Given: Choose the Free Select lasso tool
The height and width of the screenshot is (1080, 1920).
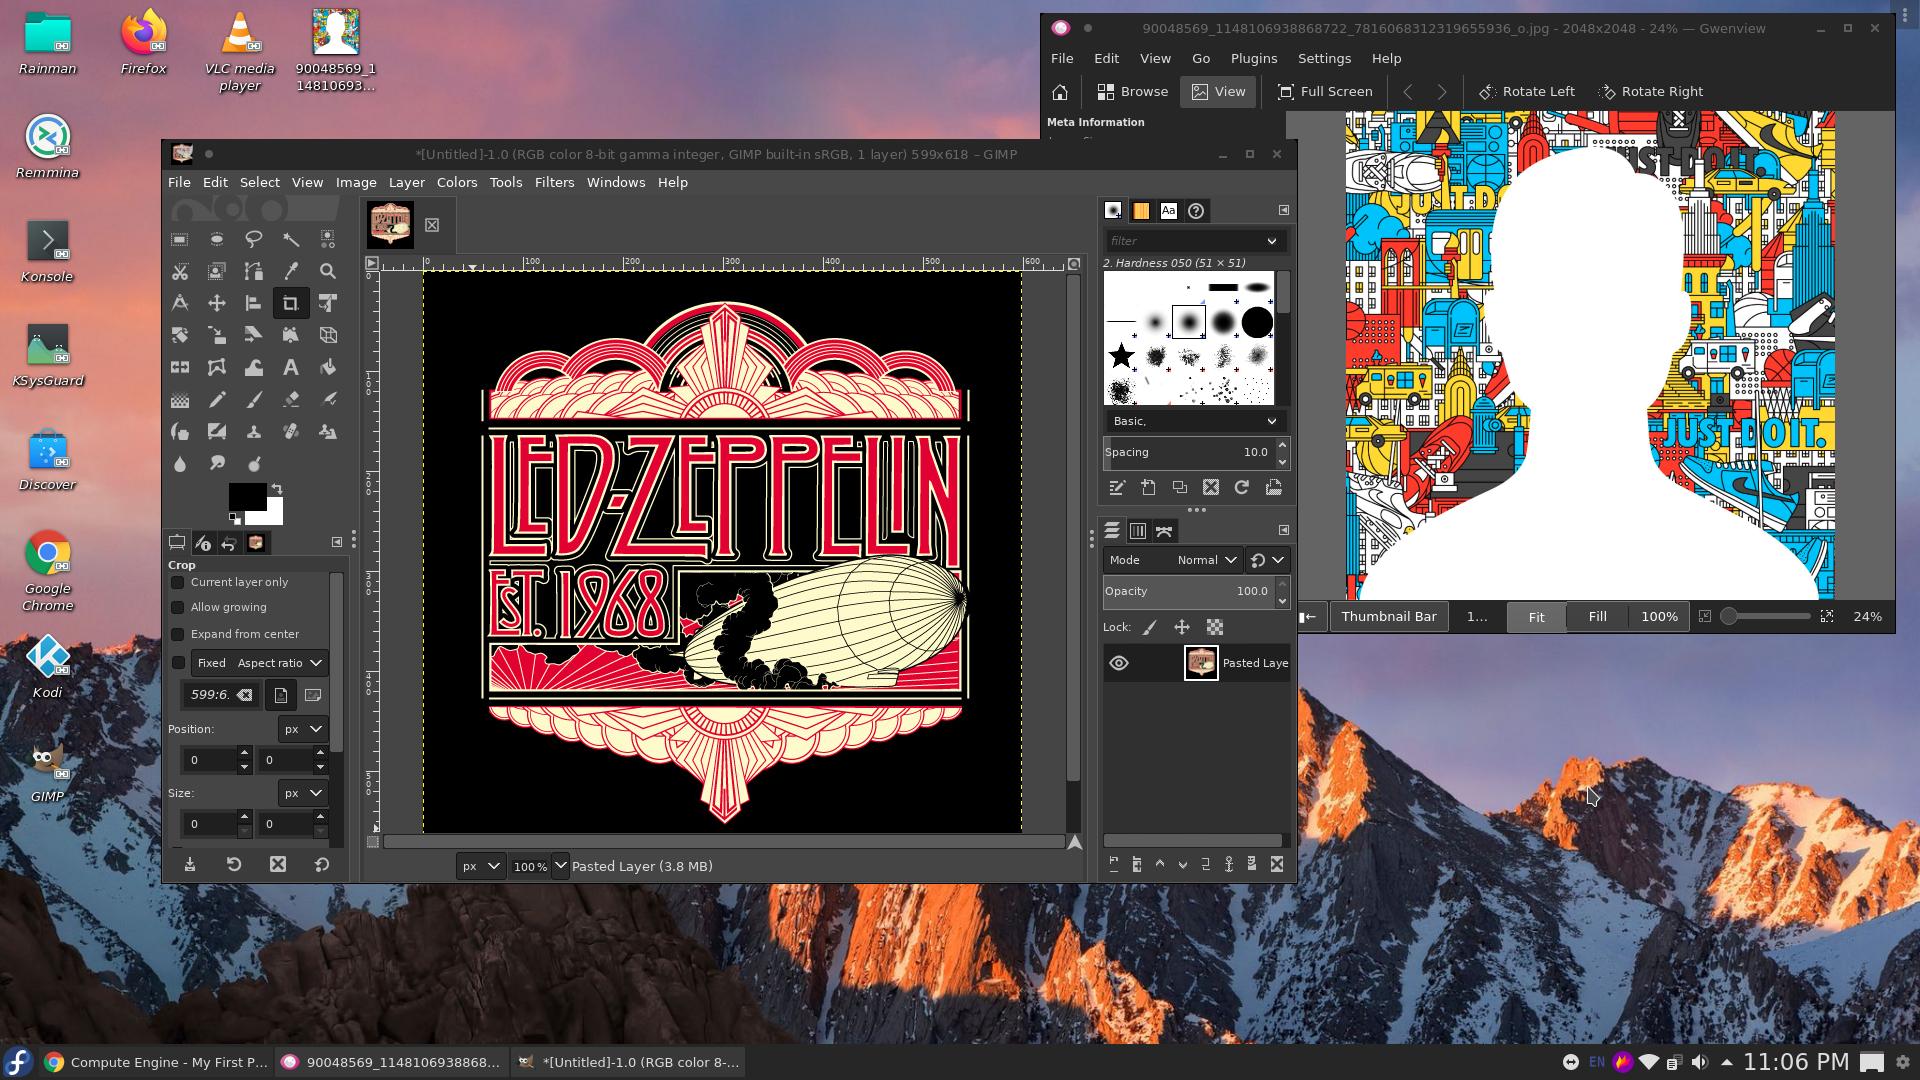Looking at the screenshot, I should click(253, 239).
